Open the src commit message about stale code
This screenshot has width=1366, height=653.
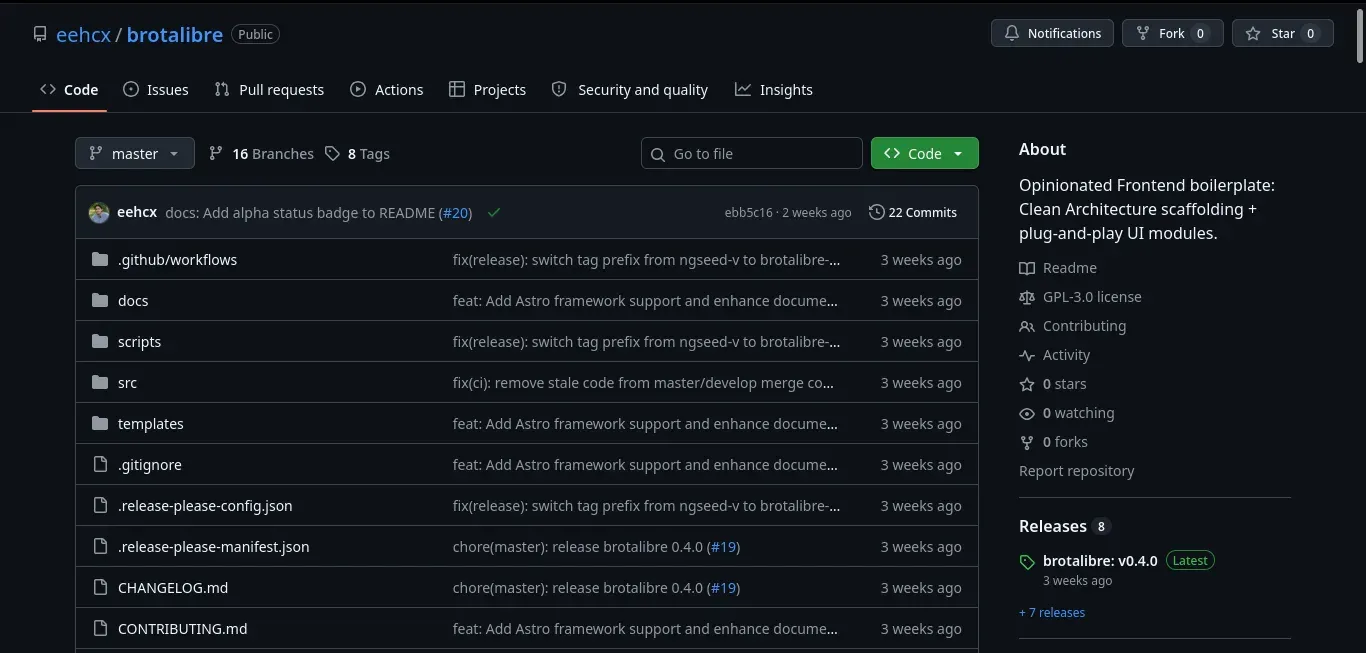click(x=643, y=382)
